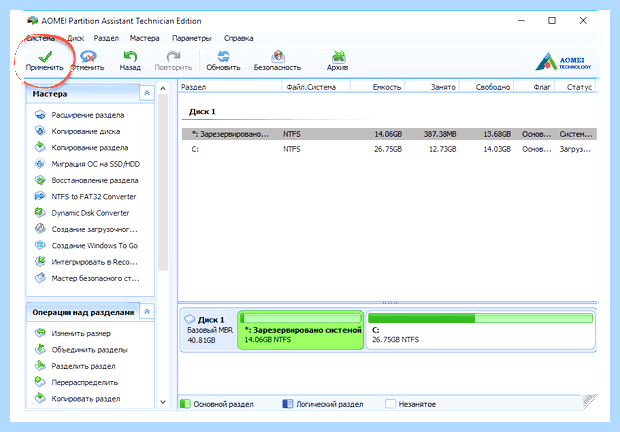Open Восстановление раздела wizard
The width and height of the screenshot is (620, 432).
[x=87, y=180]
